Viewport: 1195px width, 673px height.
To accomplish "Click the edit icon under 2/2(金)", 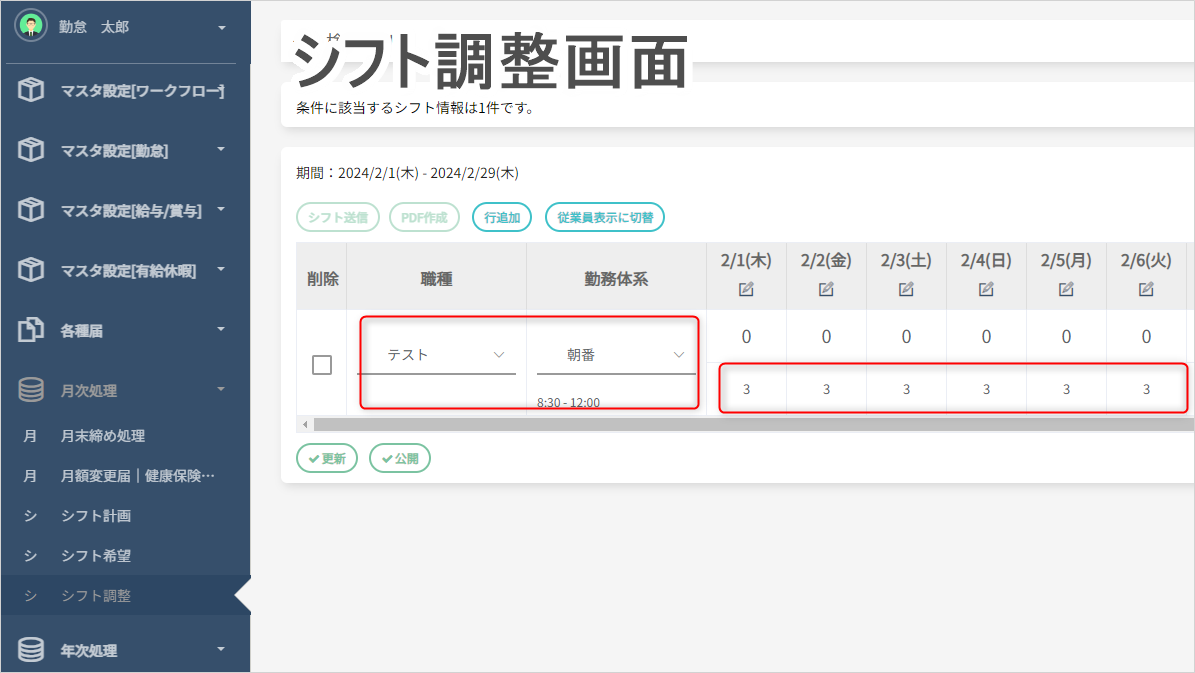I will pyautogui.click(x=826, y=289).
